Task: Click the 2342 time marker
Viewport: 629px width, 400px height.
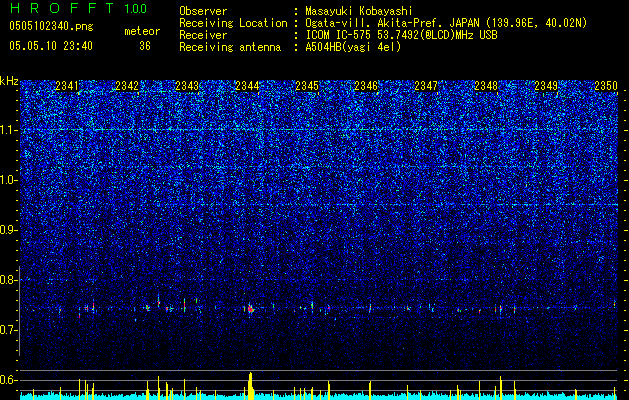Action: click(127, 86)
